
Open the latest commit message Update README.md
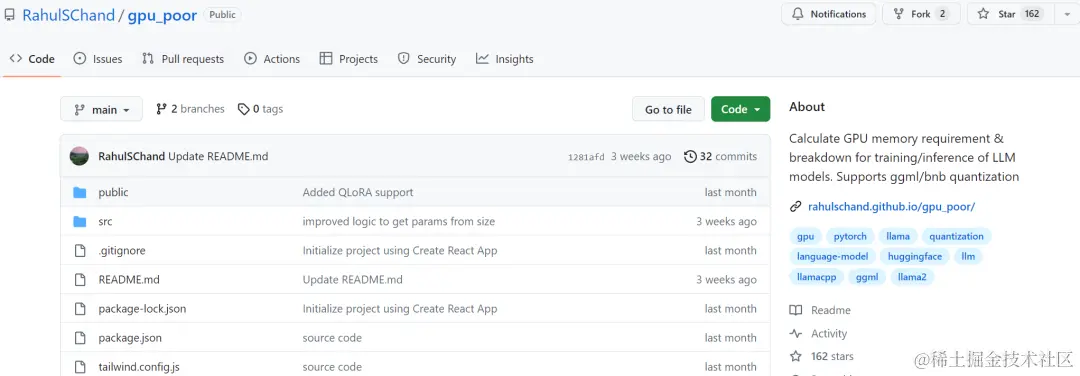(x=218, y=156)
